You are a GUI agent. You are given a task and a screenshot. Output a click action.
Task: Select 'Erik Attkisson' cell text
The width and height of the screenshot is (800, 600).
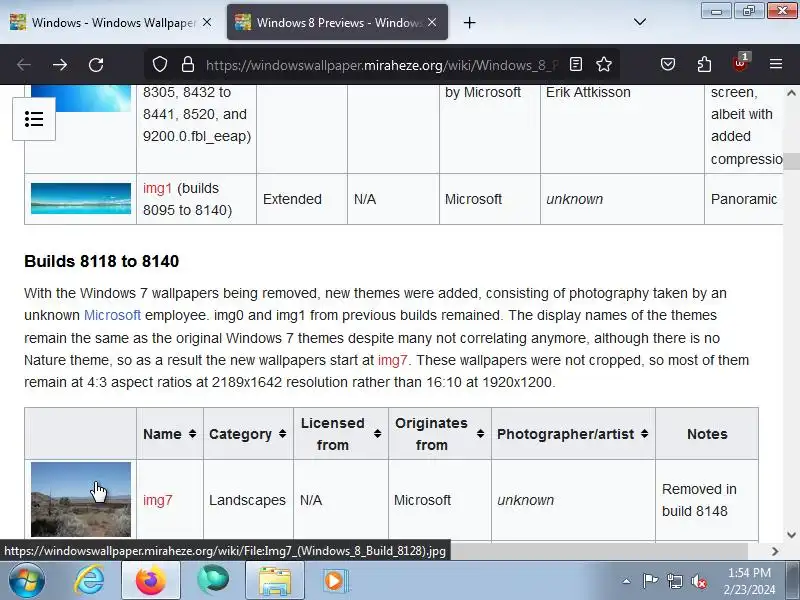pos(588,92)
